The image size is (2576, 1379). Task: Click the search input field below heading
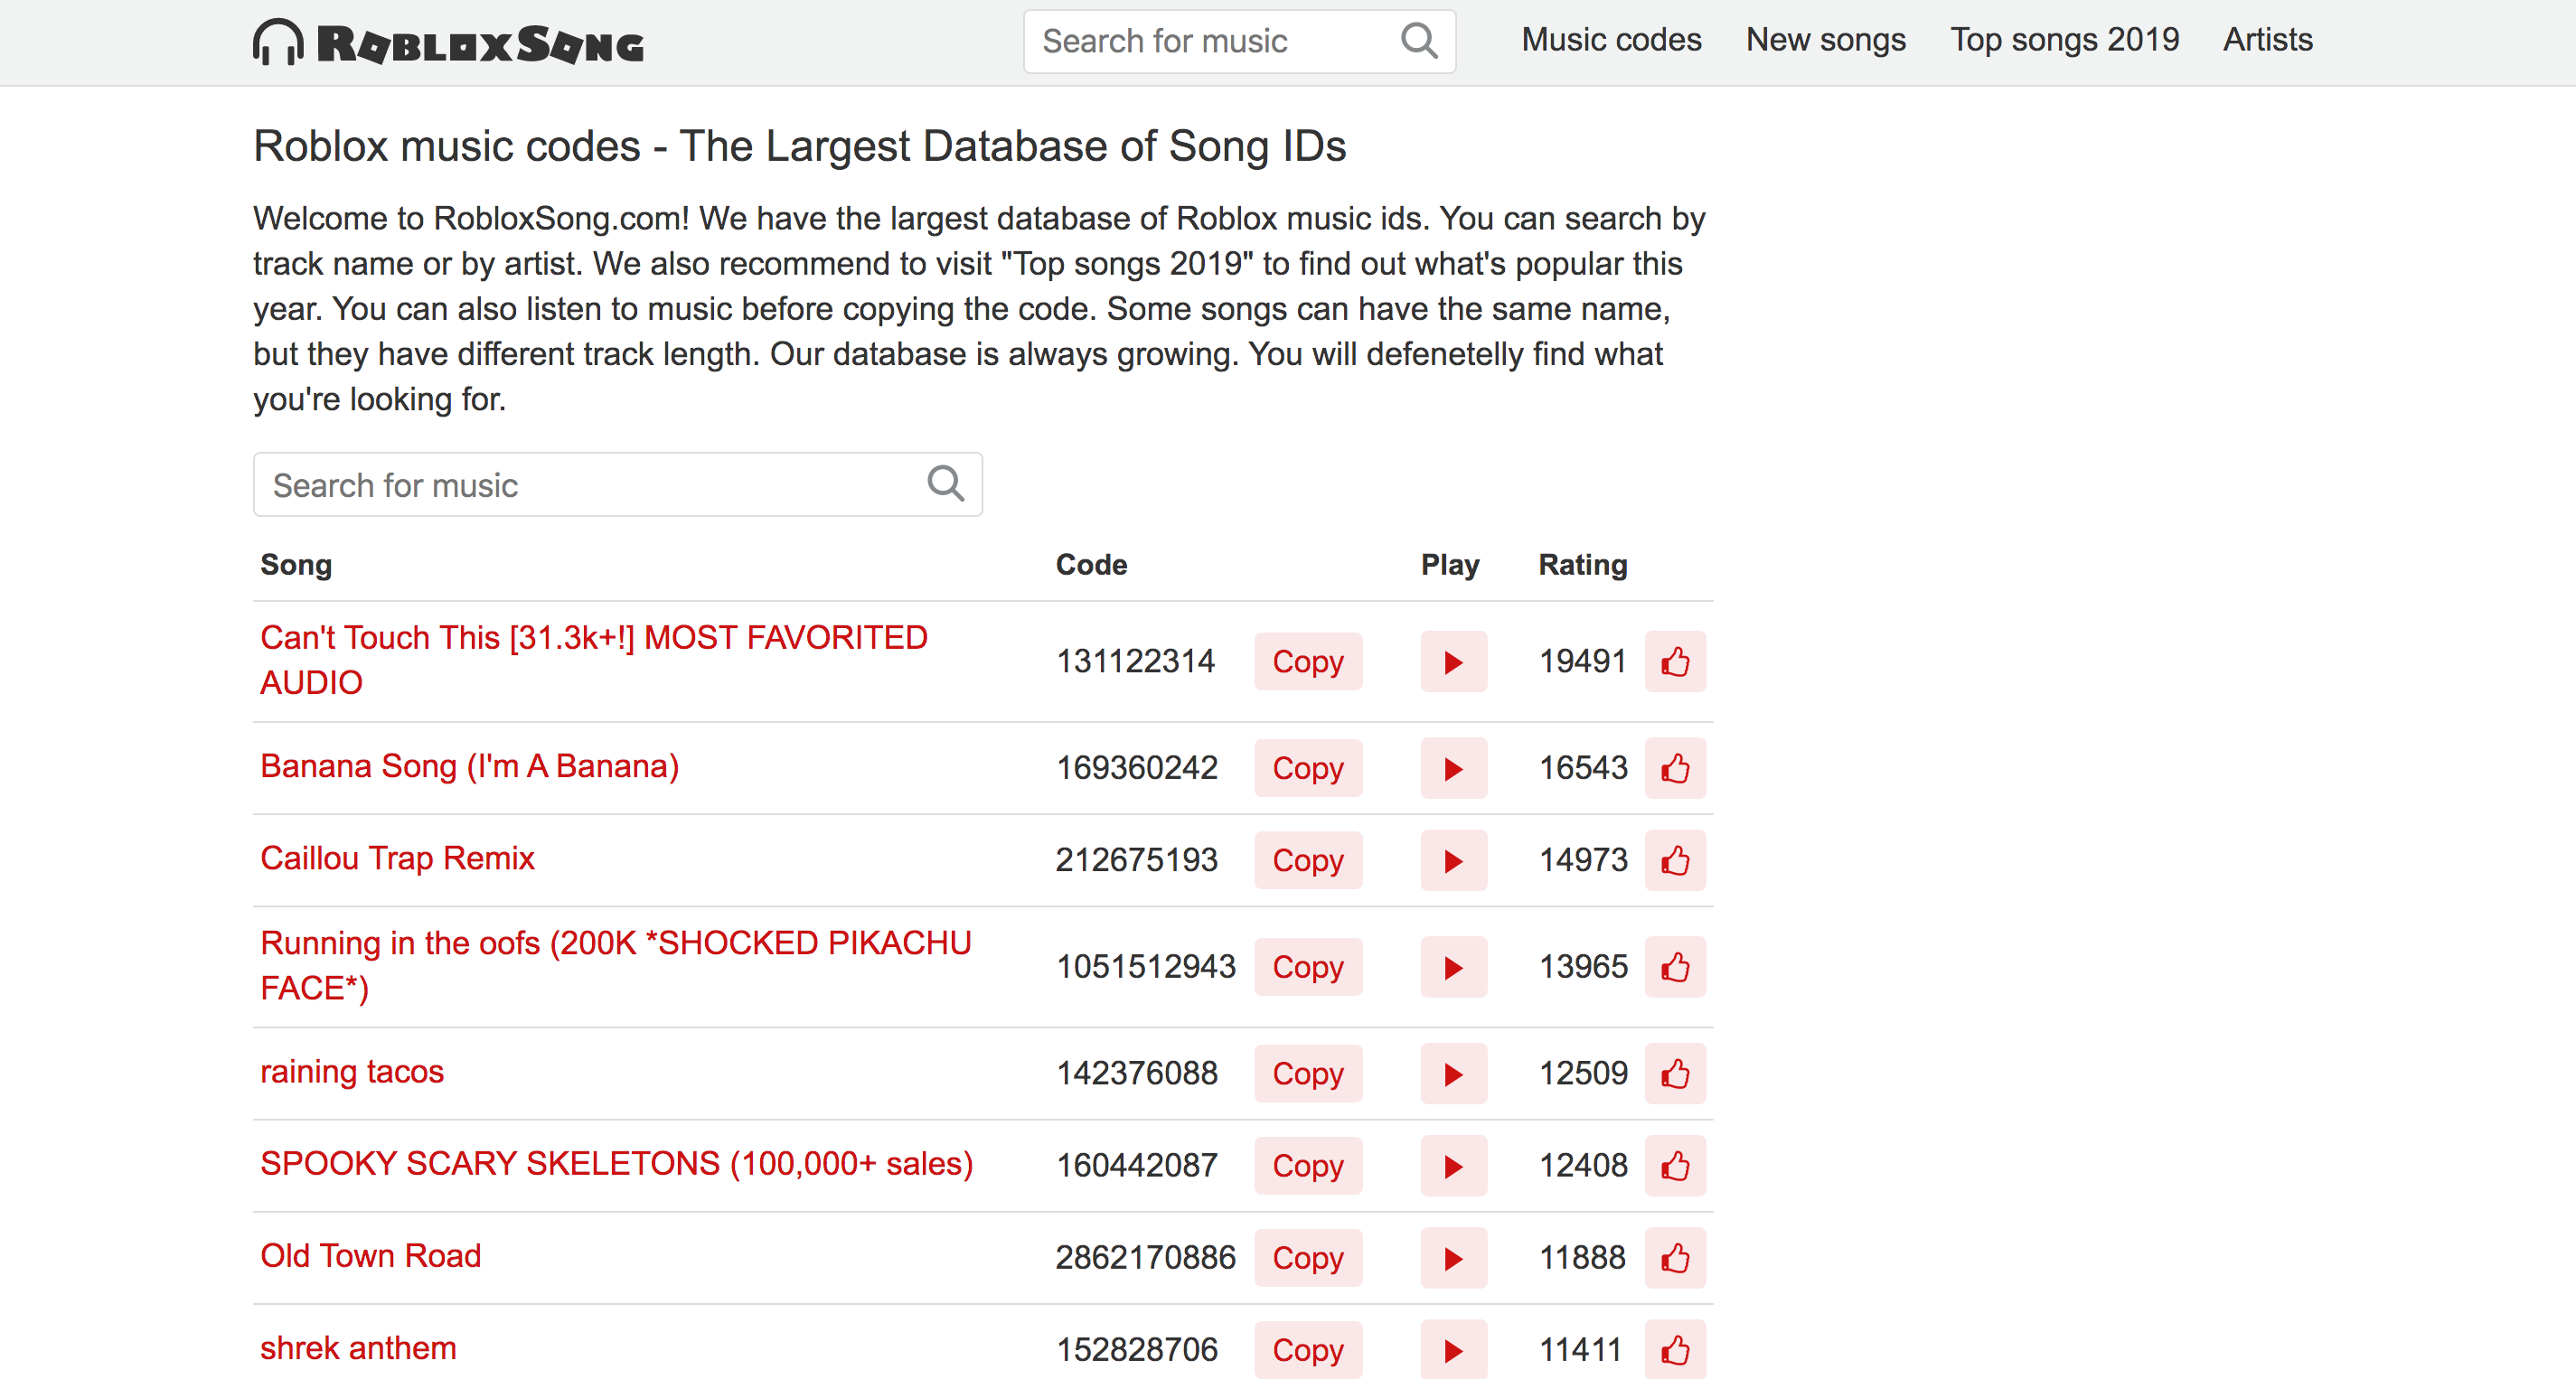point(616,485)
